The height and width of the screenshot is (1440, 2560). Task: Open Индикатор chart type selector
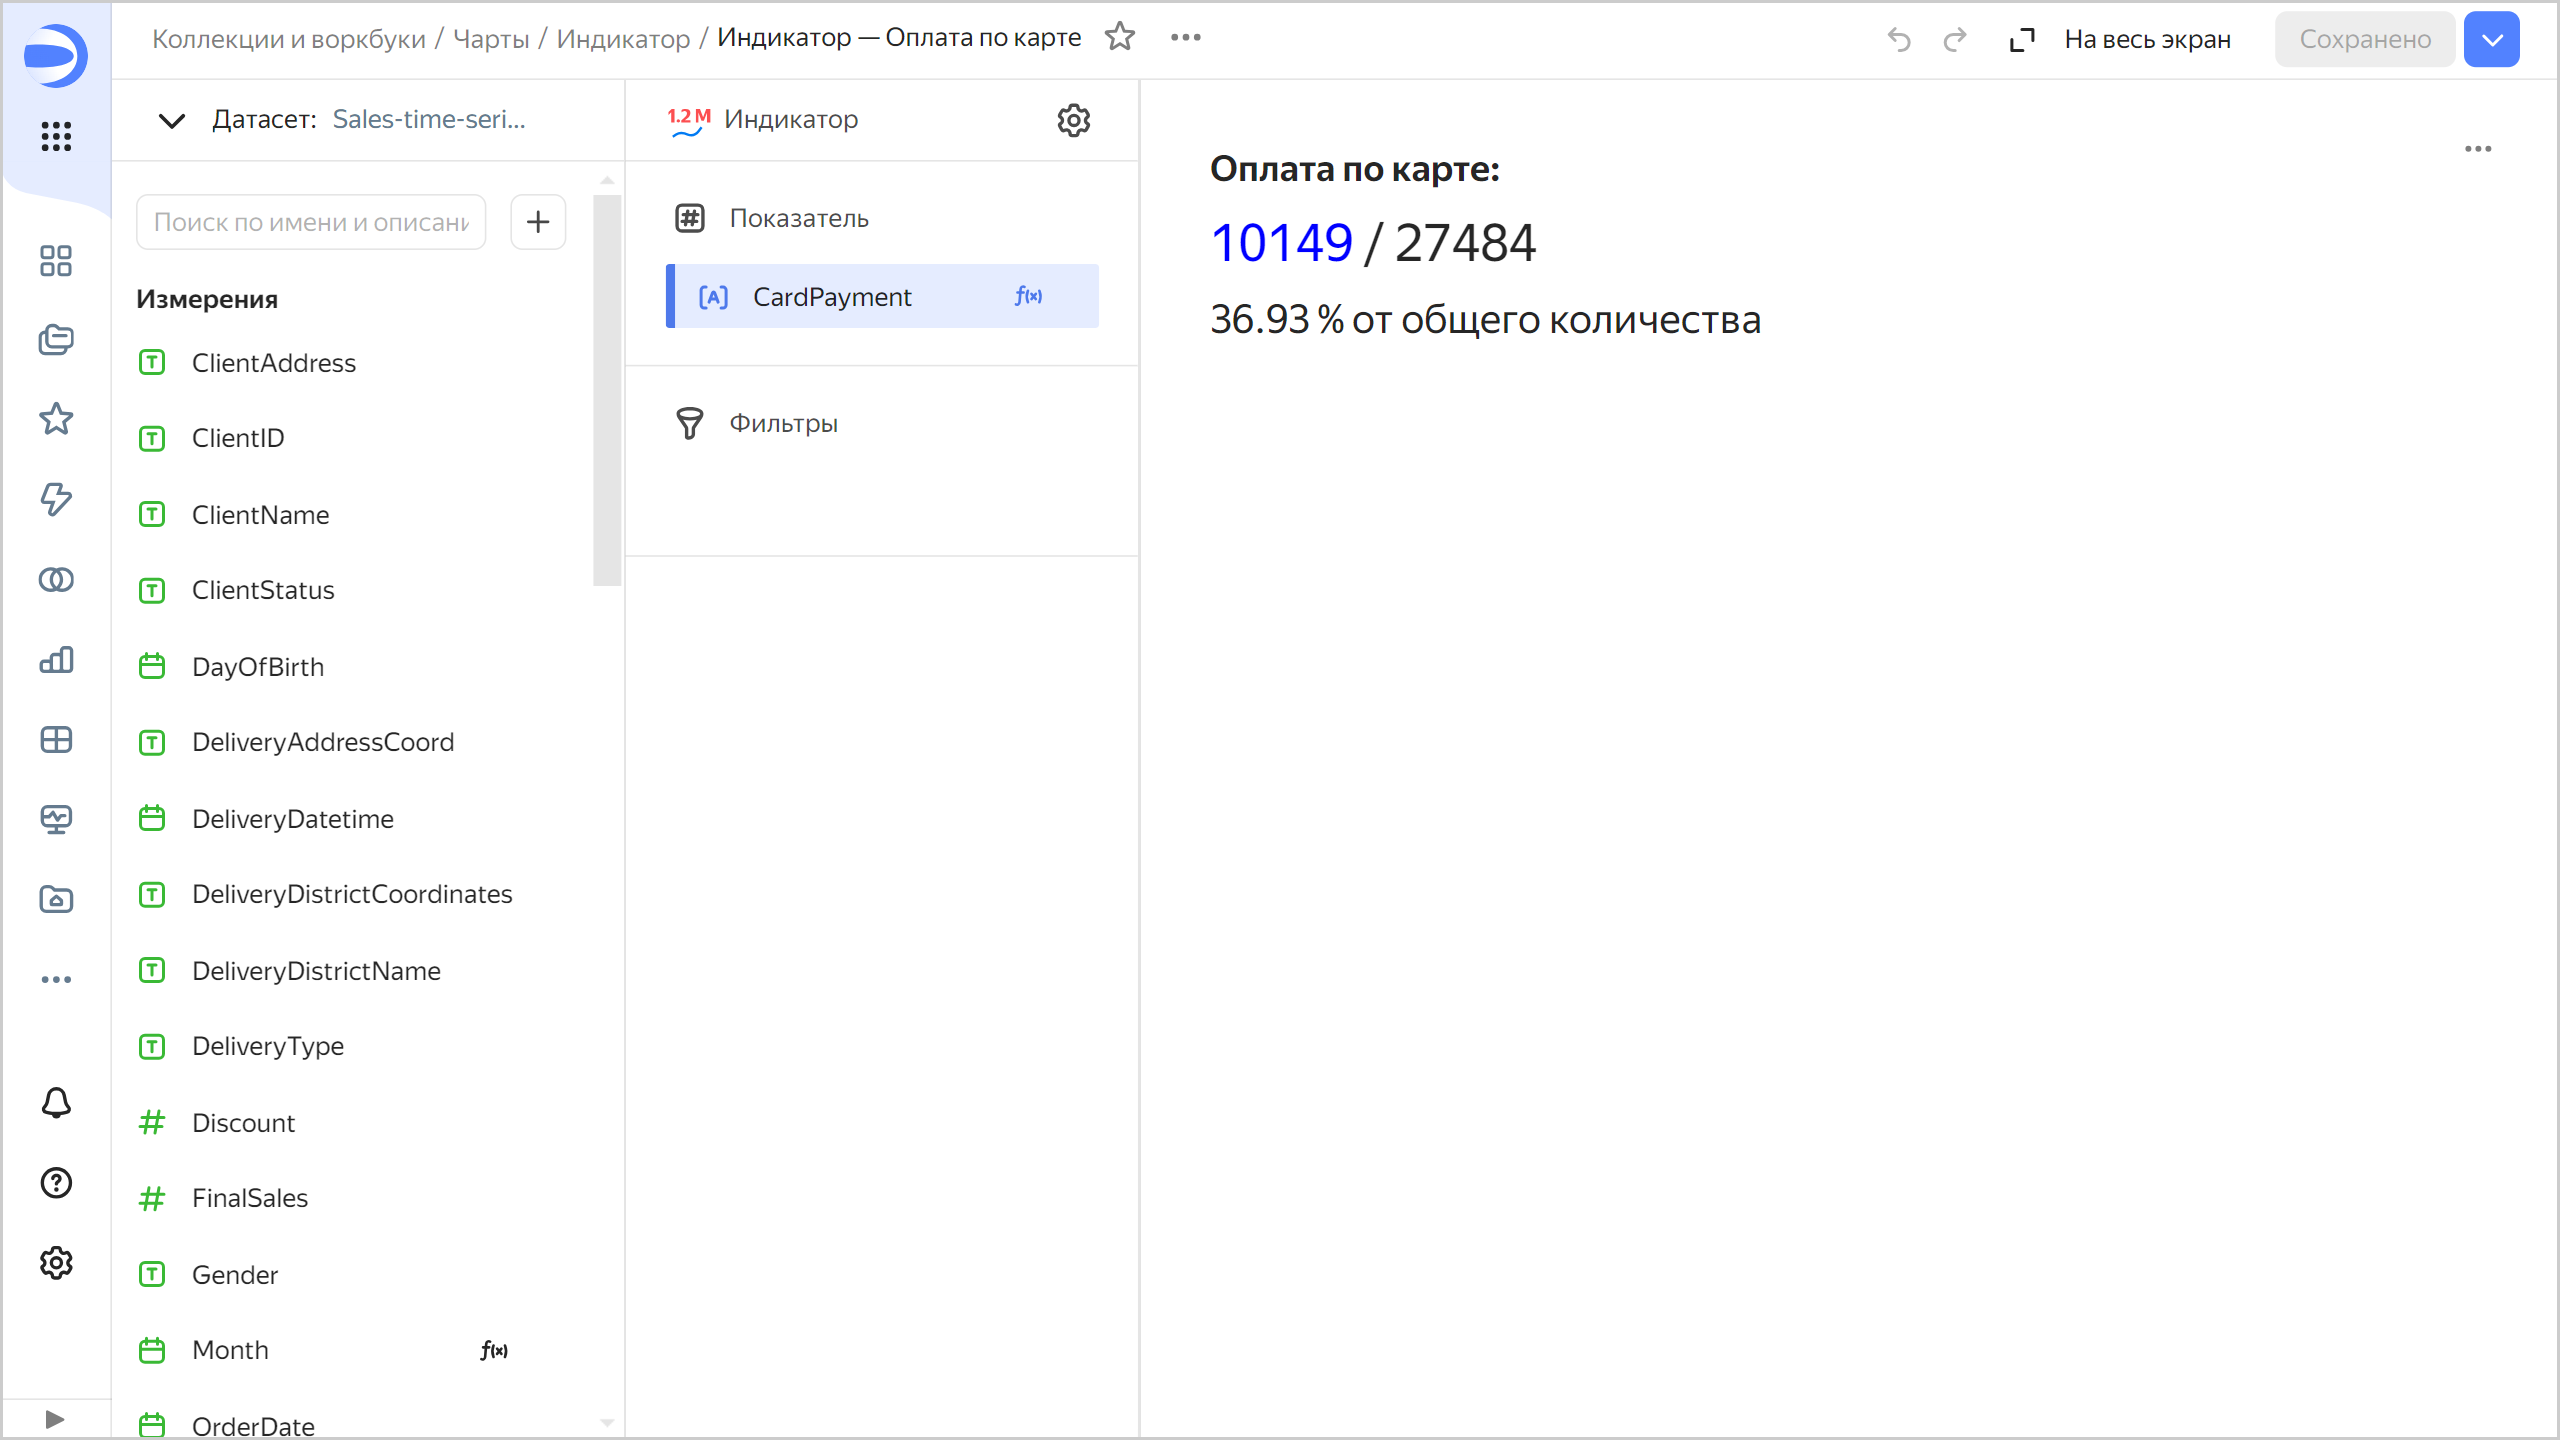[x=790, y=120]
